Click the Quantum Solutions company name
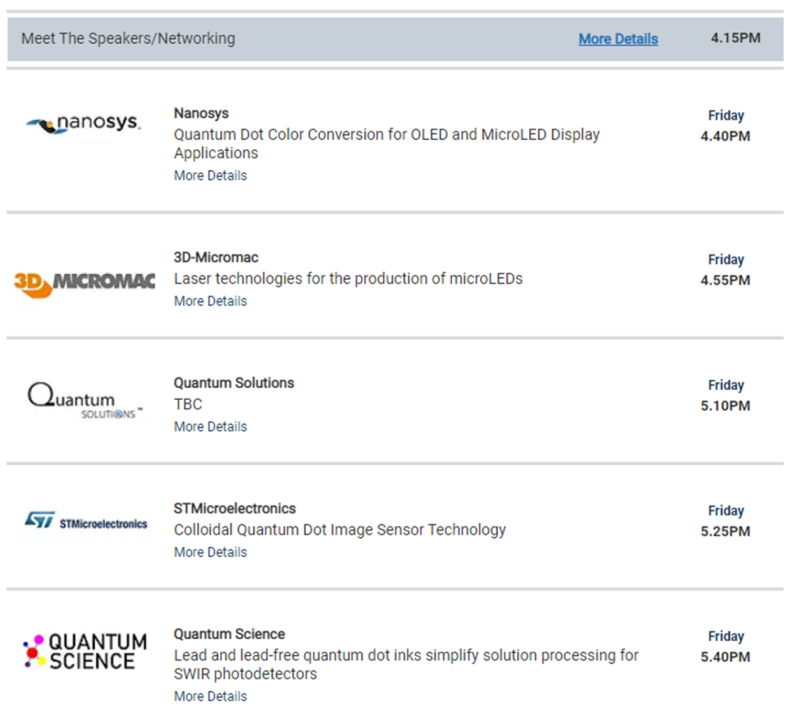 pyautogui.click(x=234, y=383)
